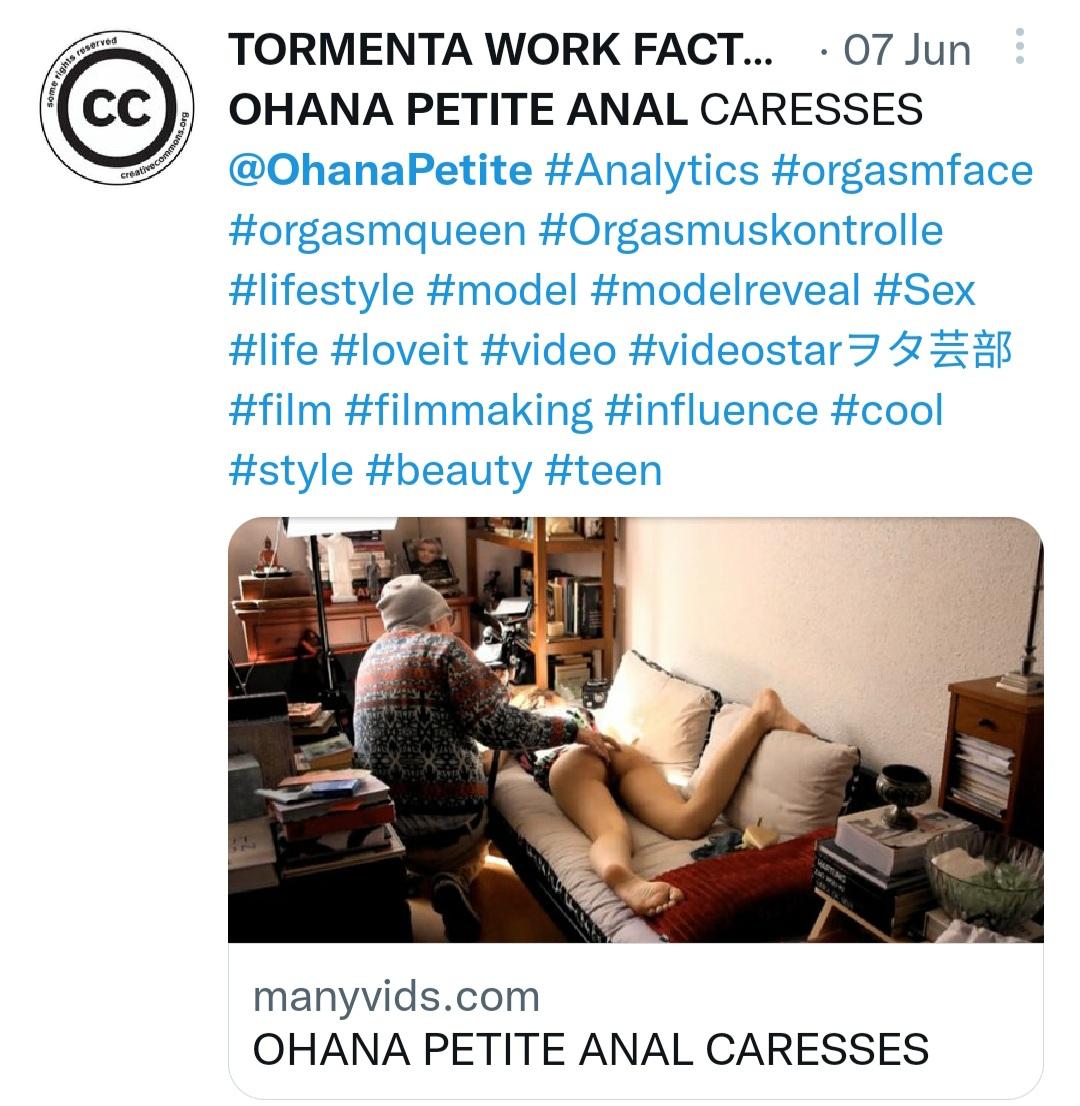
Task: Open the #influence hashtag
Action: pyautogui.click(x=711, y=411)
